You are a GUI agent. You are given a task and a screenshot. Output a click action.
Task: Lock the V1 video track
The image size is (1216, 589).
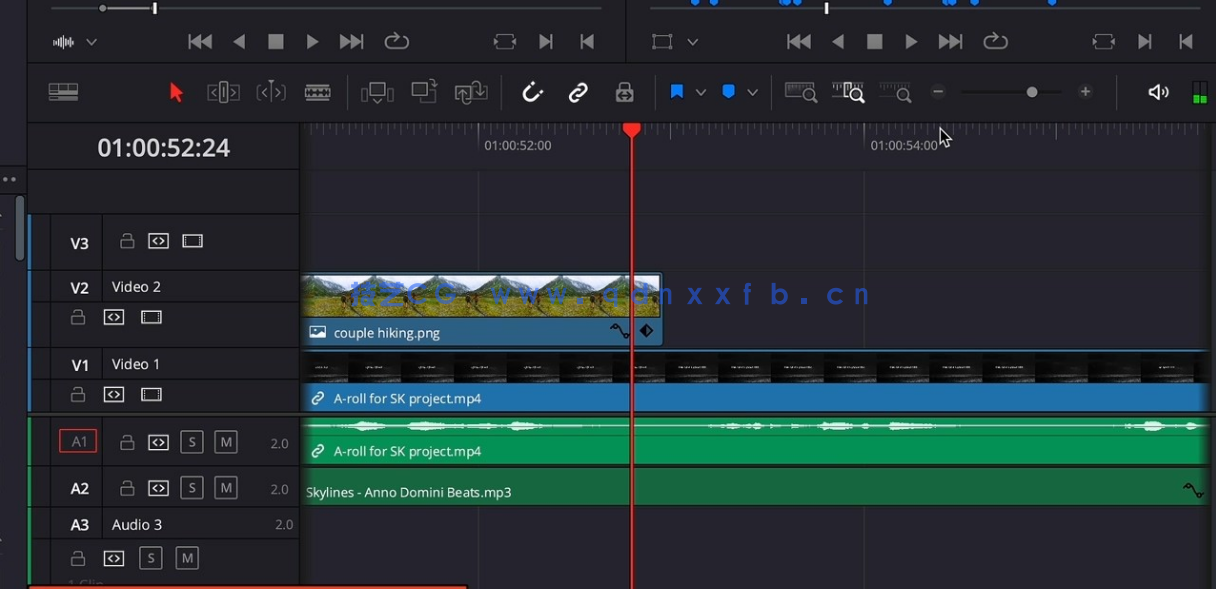pyautogui.click(x=78, y=394)
